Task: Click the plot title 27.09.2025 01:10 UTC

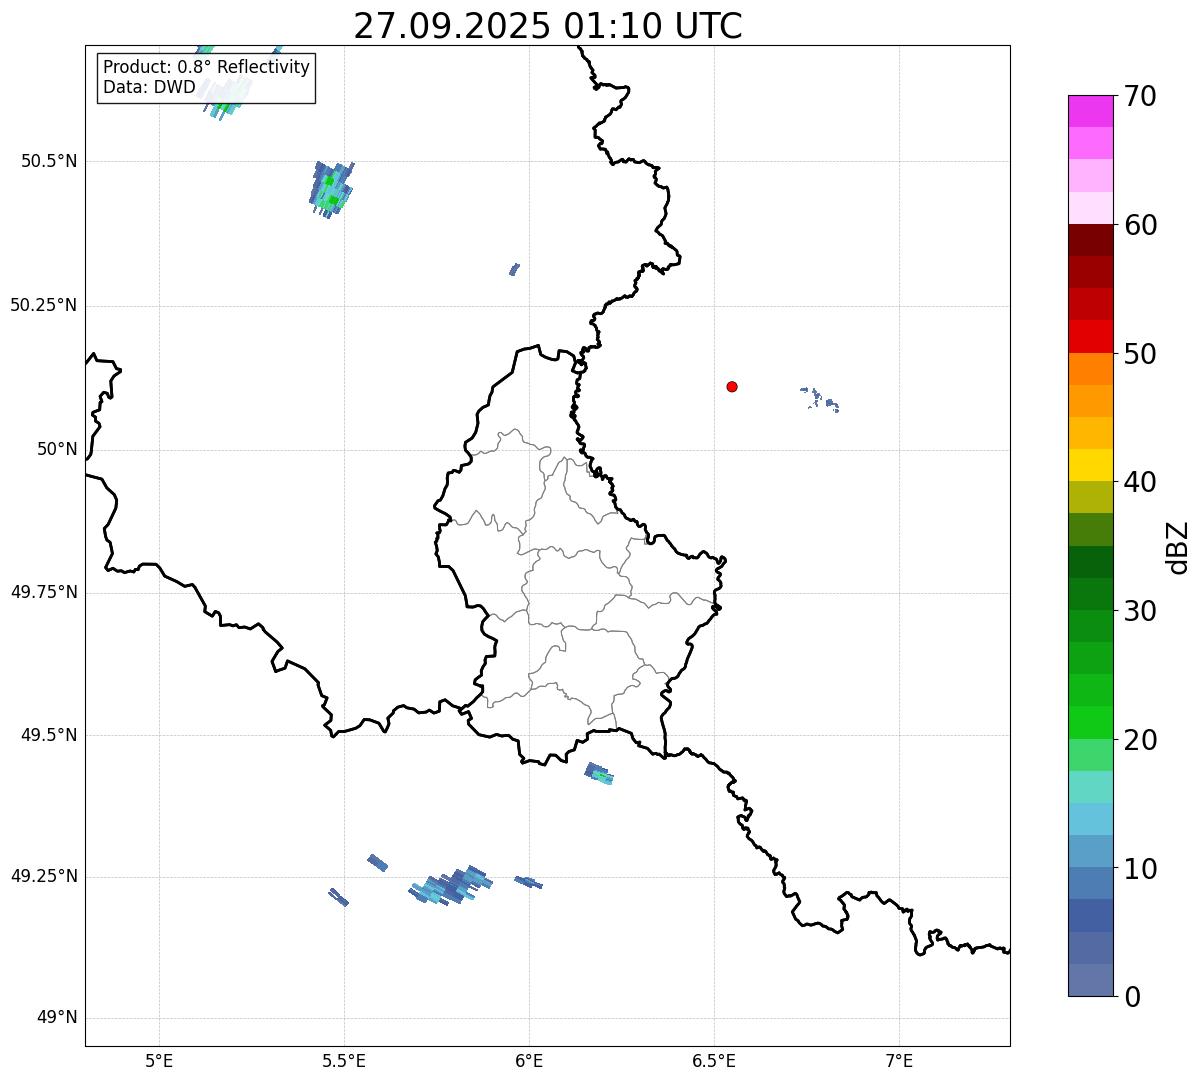Action: coord(548,26)
